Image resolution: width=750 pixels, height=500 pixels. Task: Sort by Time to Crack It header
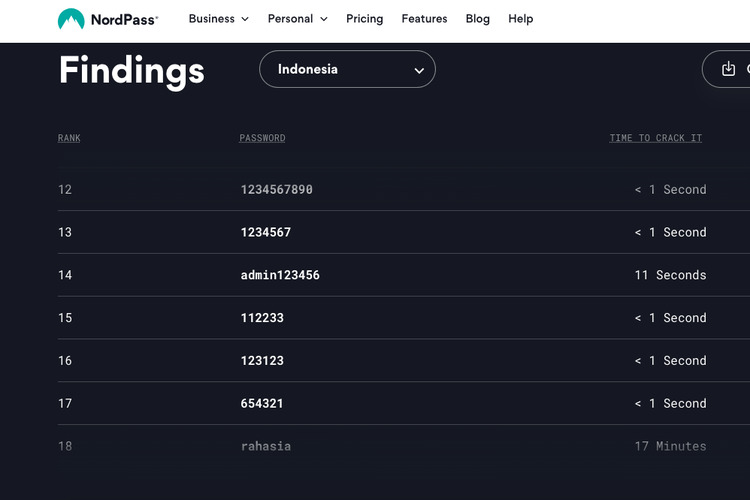(655, 138)
